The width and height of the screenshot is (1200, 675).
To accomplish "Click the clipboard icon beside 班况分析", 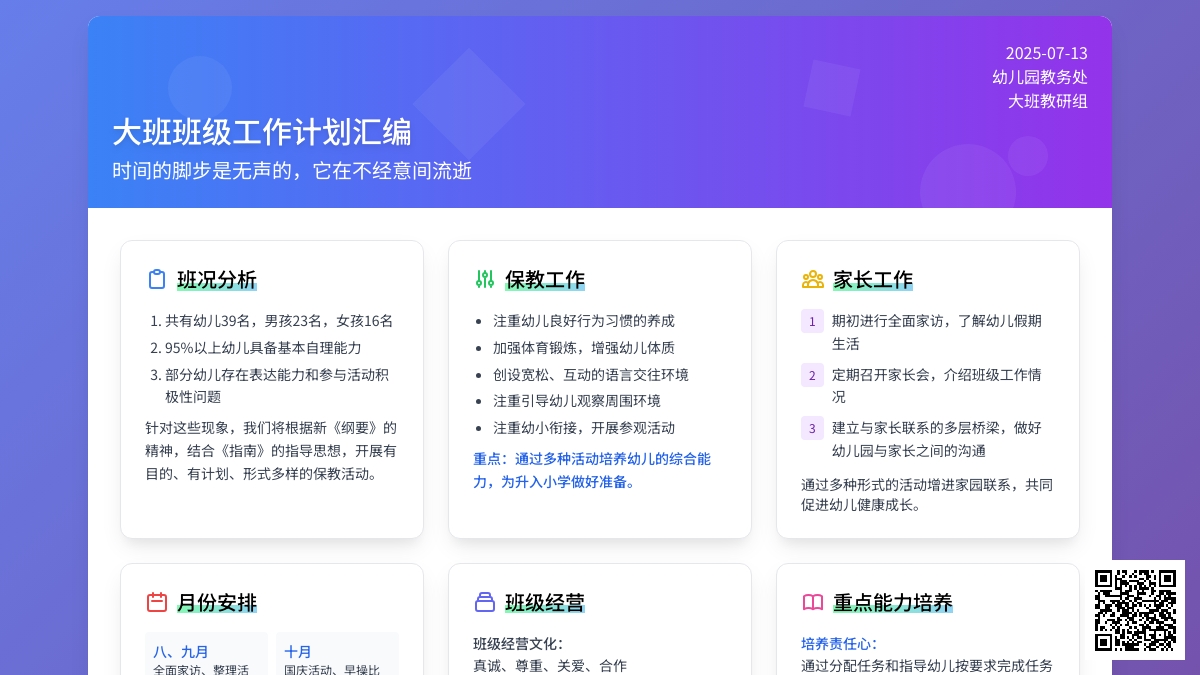I will tap(157, 279).
